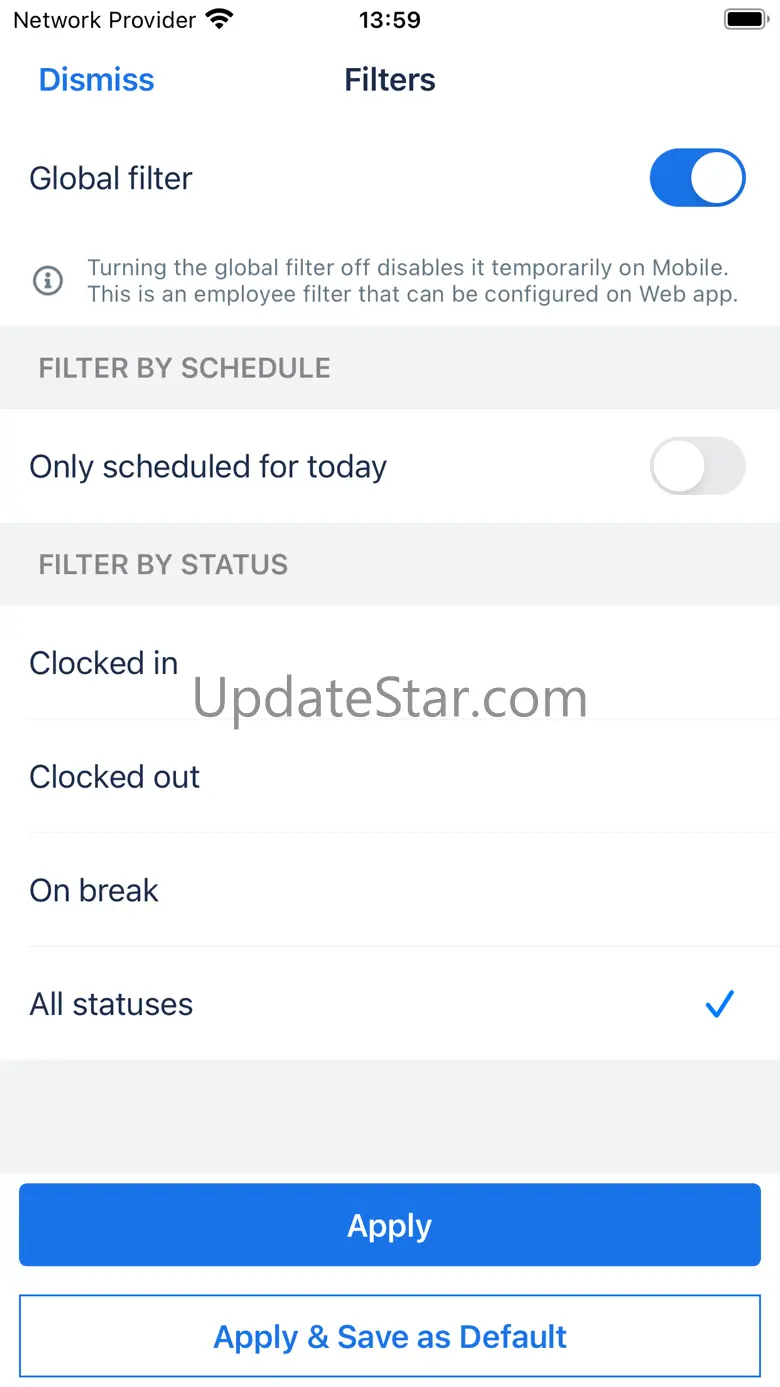The image size is (780, 1387).
Task: Tap Apply & Save as Default
Action: 390,1336
